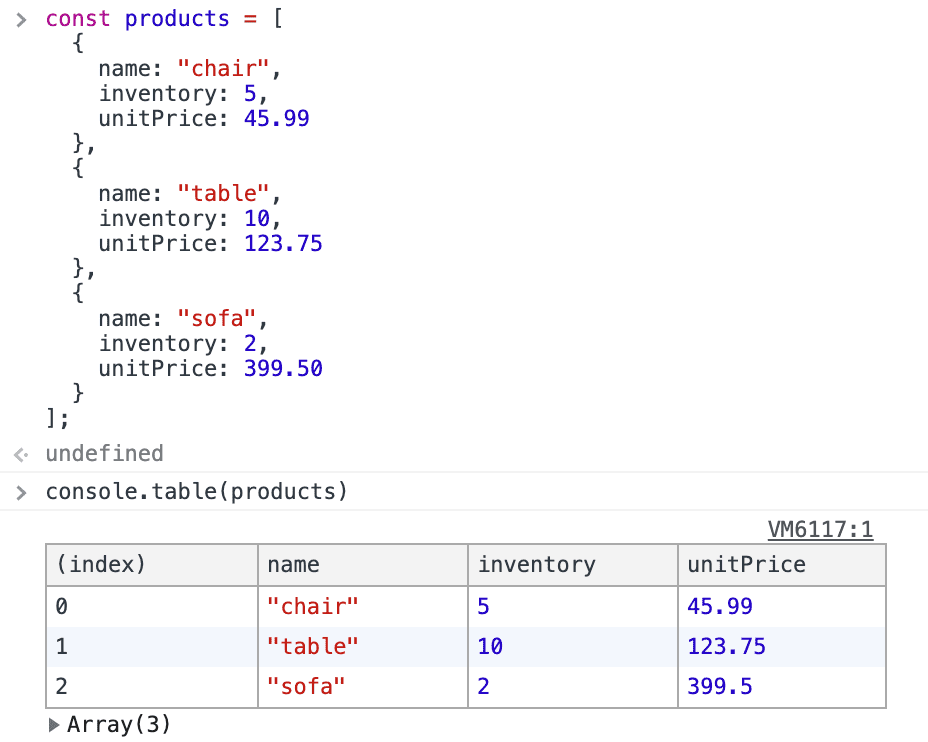This screenshot has width=928, height=742.
Task: Click the inventory value 10 in the table
Action: point(490,647)
